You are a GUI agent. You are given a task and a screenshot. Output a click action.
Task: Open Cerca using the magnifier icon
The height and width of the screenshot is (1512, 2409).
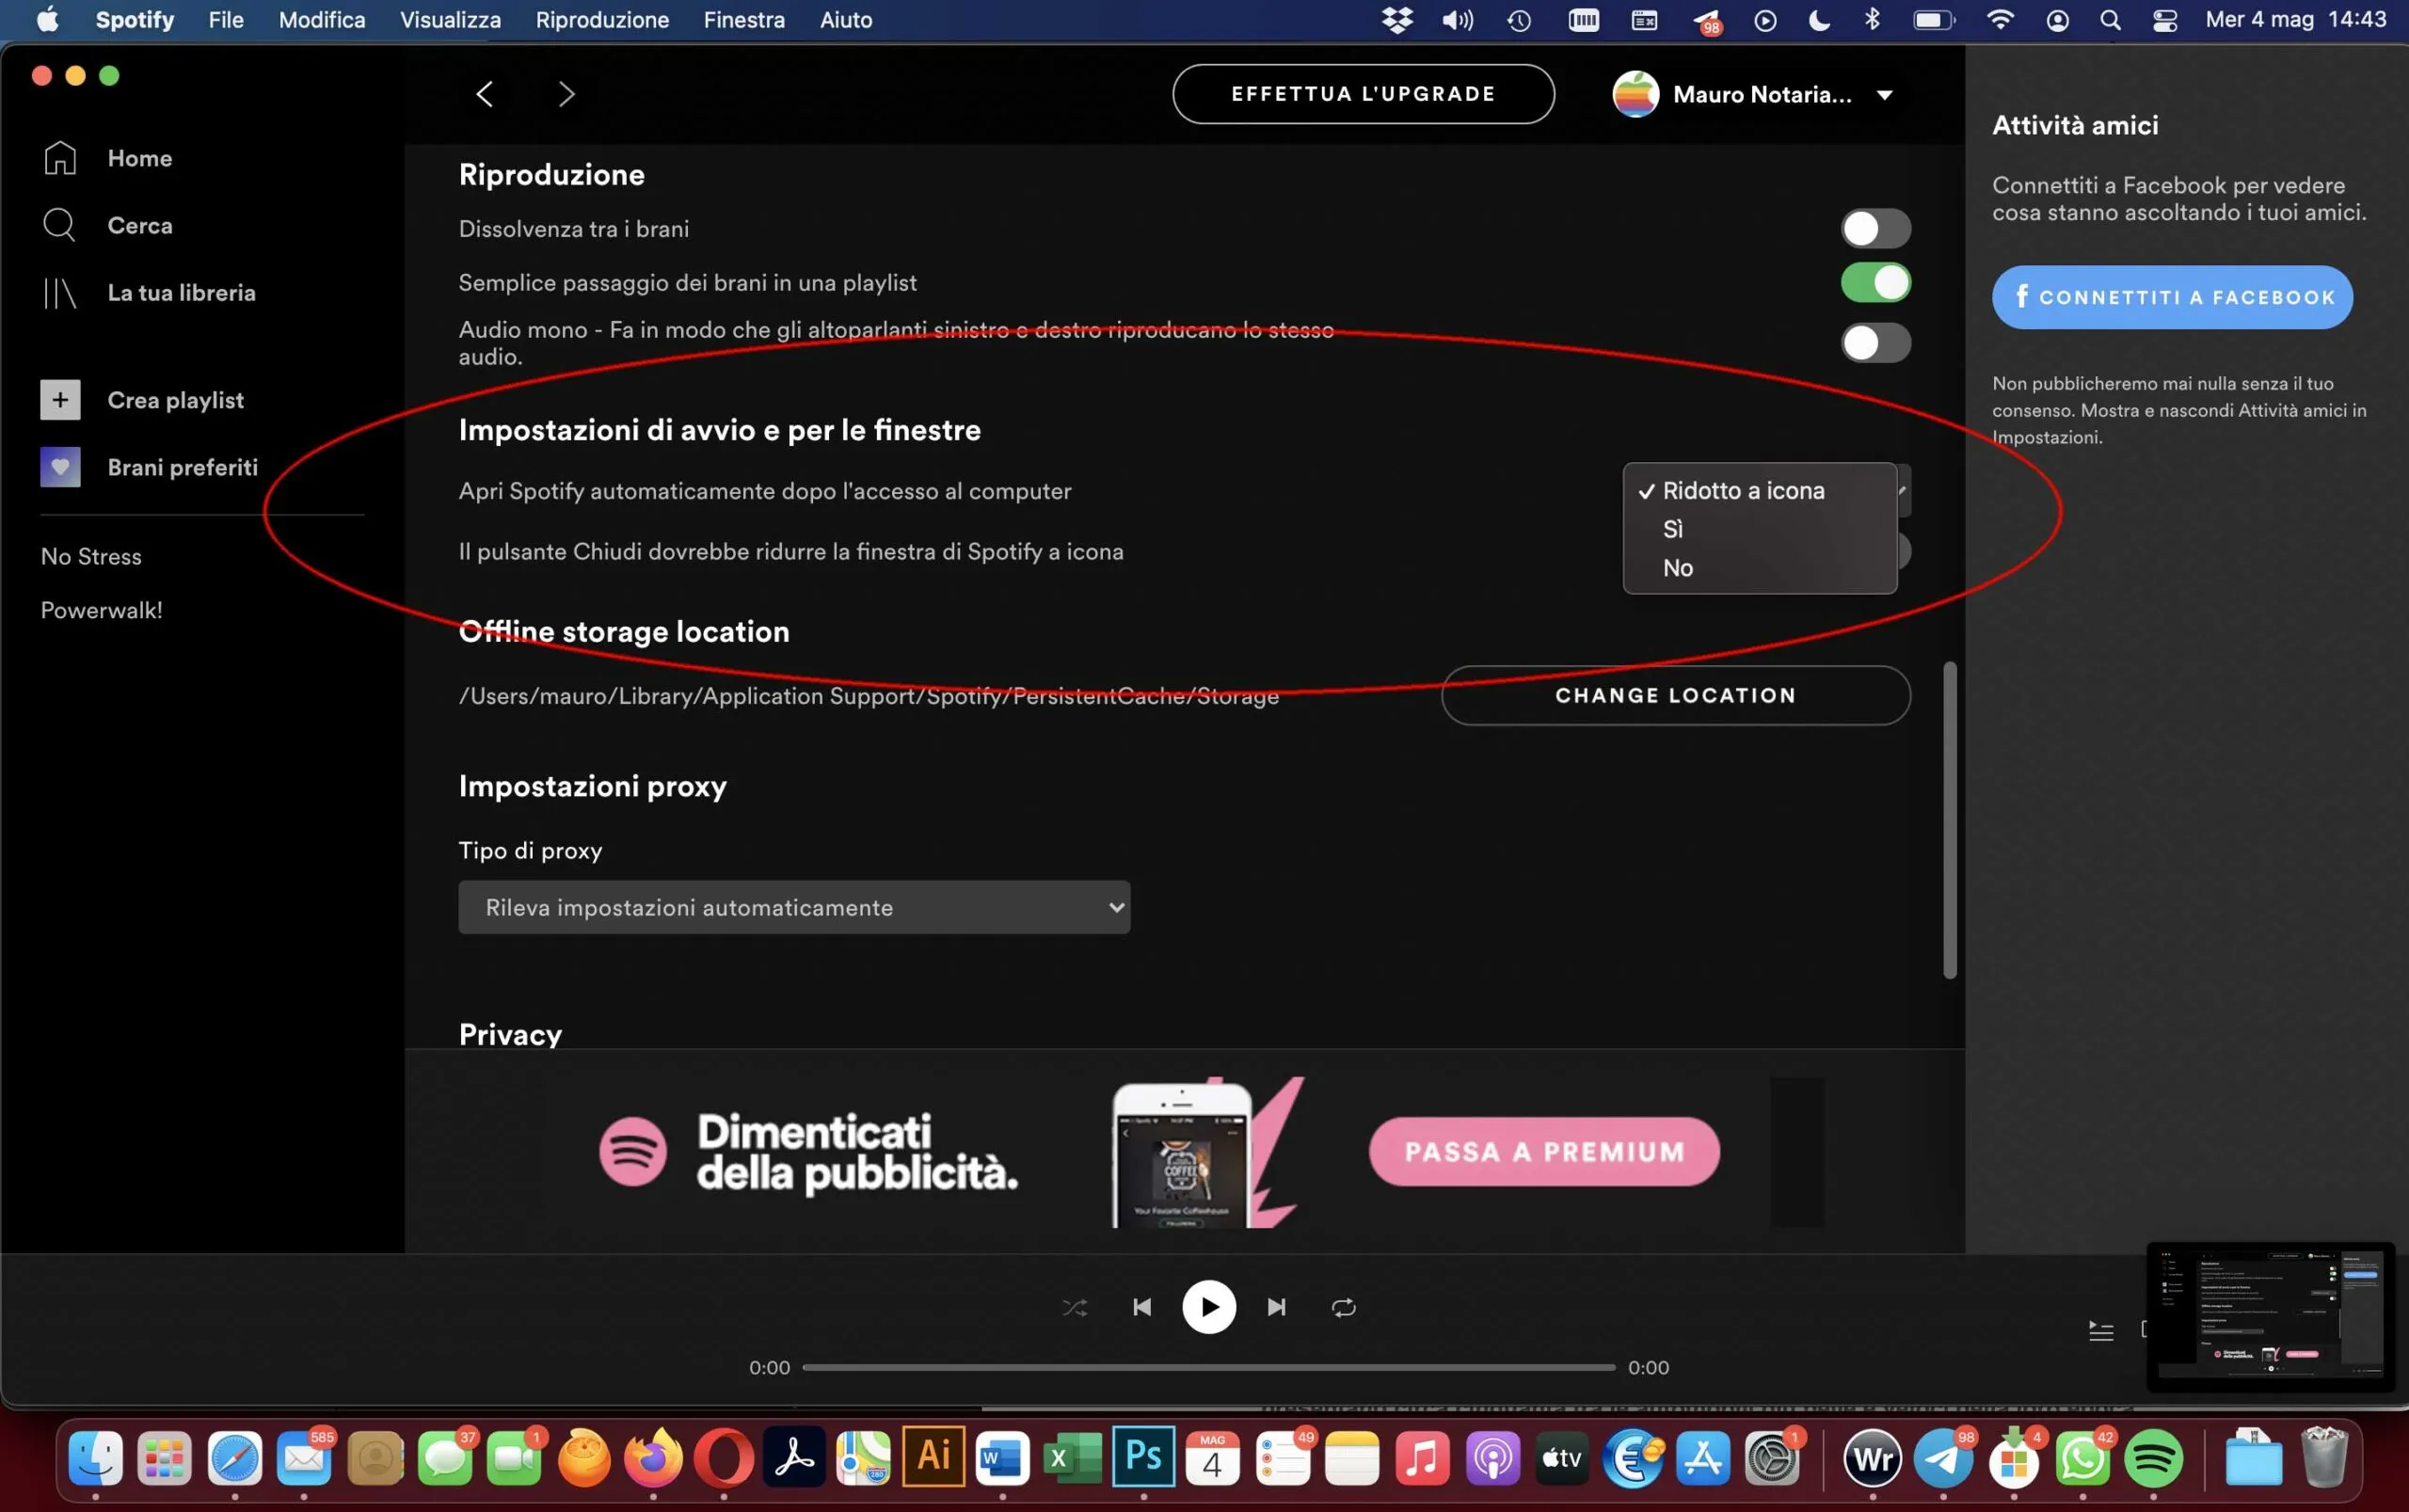(59, 224)
